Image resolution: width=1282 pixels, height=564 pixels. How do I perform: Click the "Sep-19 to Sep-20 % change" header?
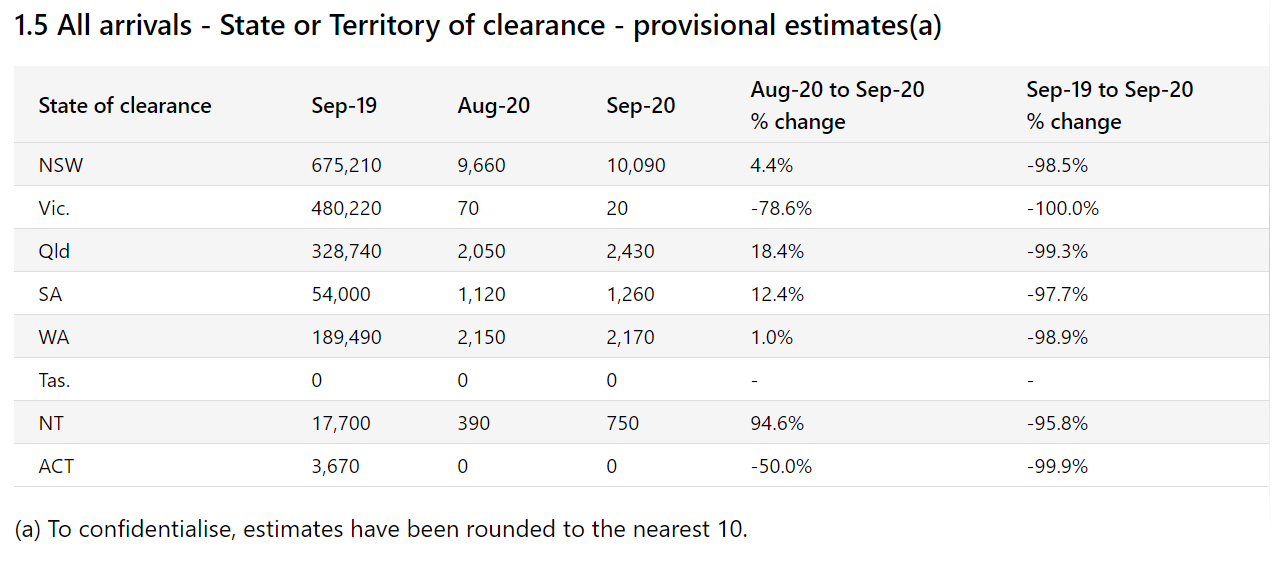click(1109, 105)
